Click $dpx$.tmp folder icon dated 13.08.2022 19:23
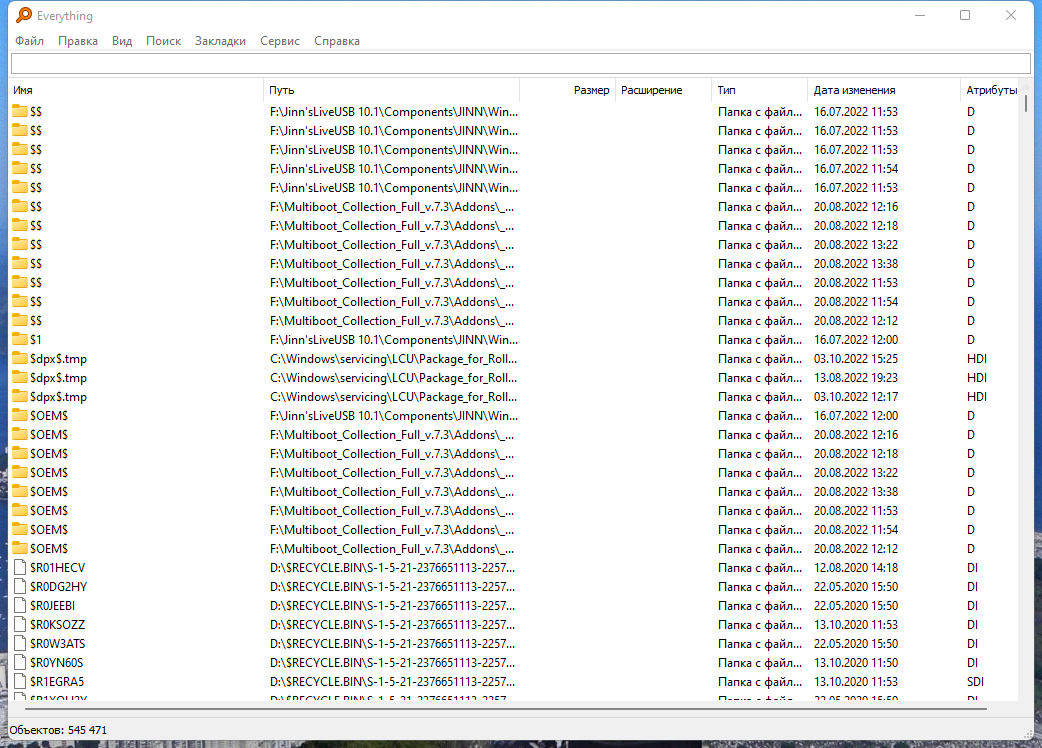The height and width of the screenshot is (748, 1042). (x=20, y=377)
